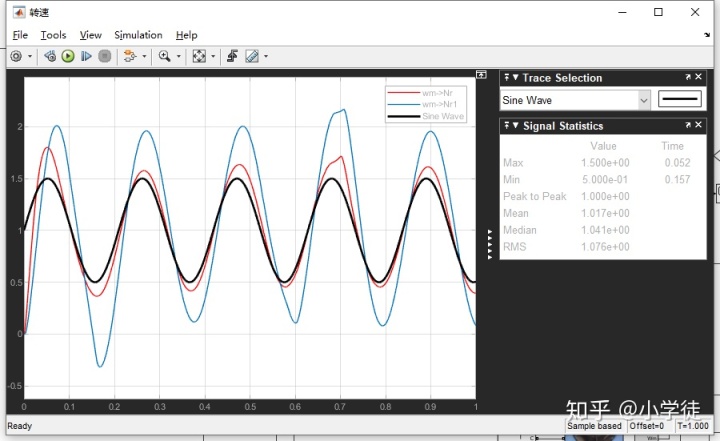Screen dimensions: 720x441
Task: Maximize the scope window
Action: tap(658, 12)
